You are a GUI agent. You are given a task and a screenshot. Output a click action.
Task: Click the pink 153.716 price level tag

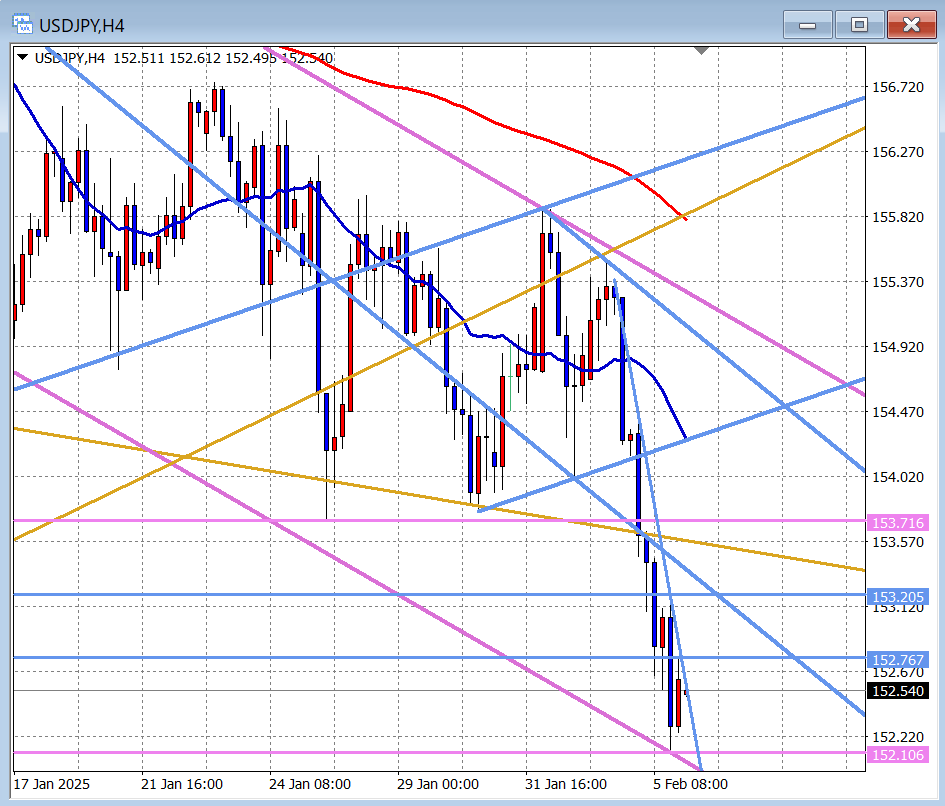(x=898, y=522)
